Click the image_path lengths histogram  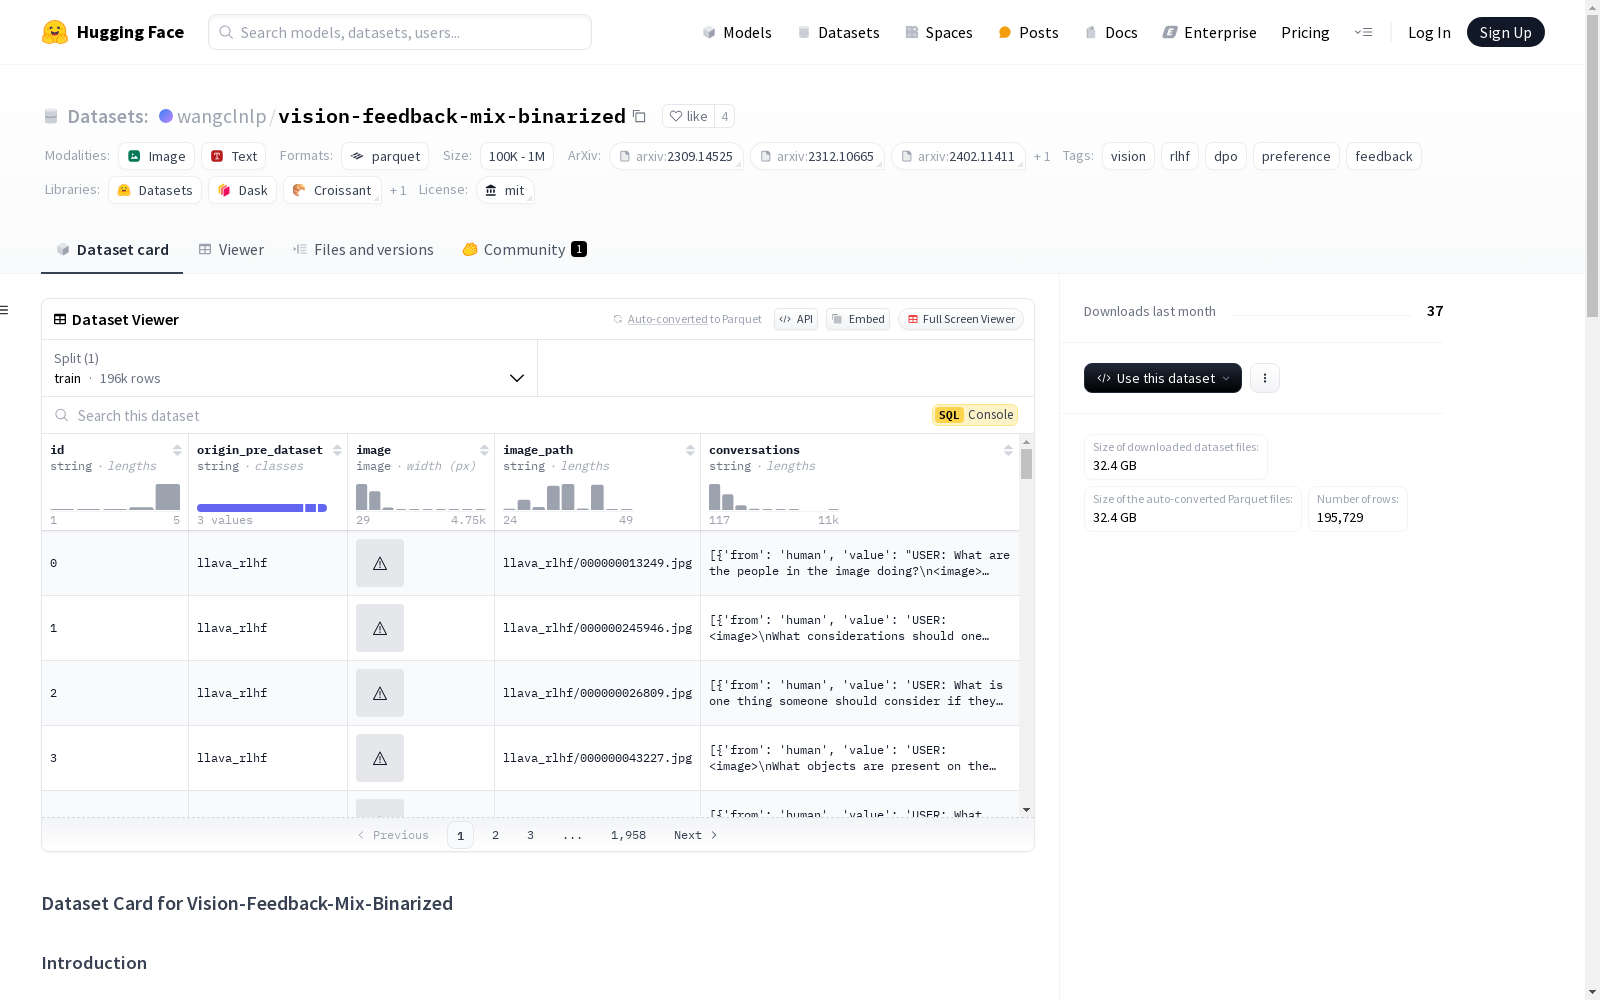[x=568, y=497]
